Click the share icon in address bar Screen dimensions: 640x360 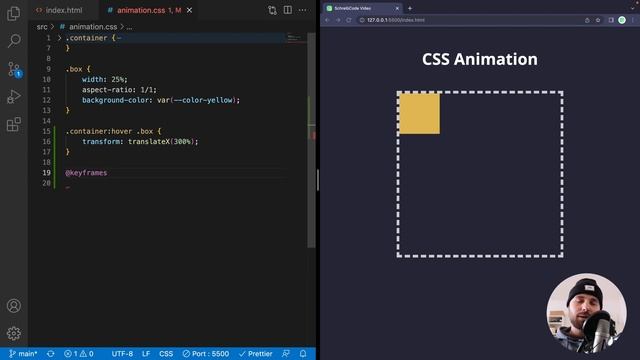pos(587,20)
